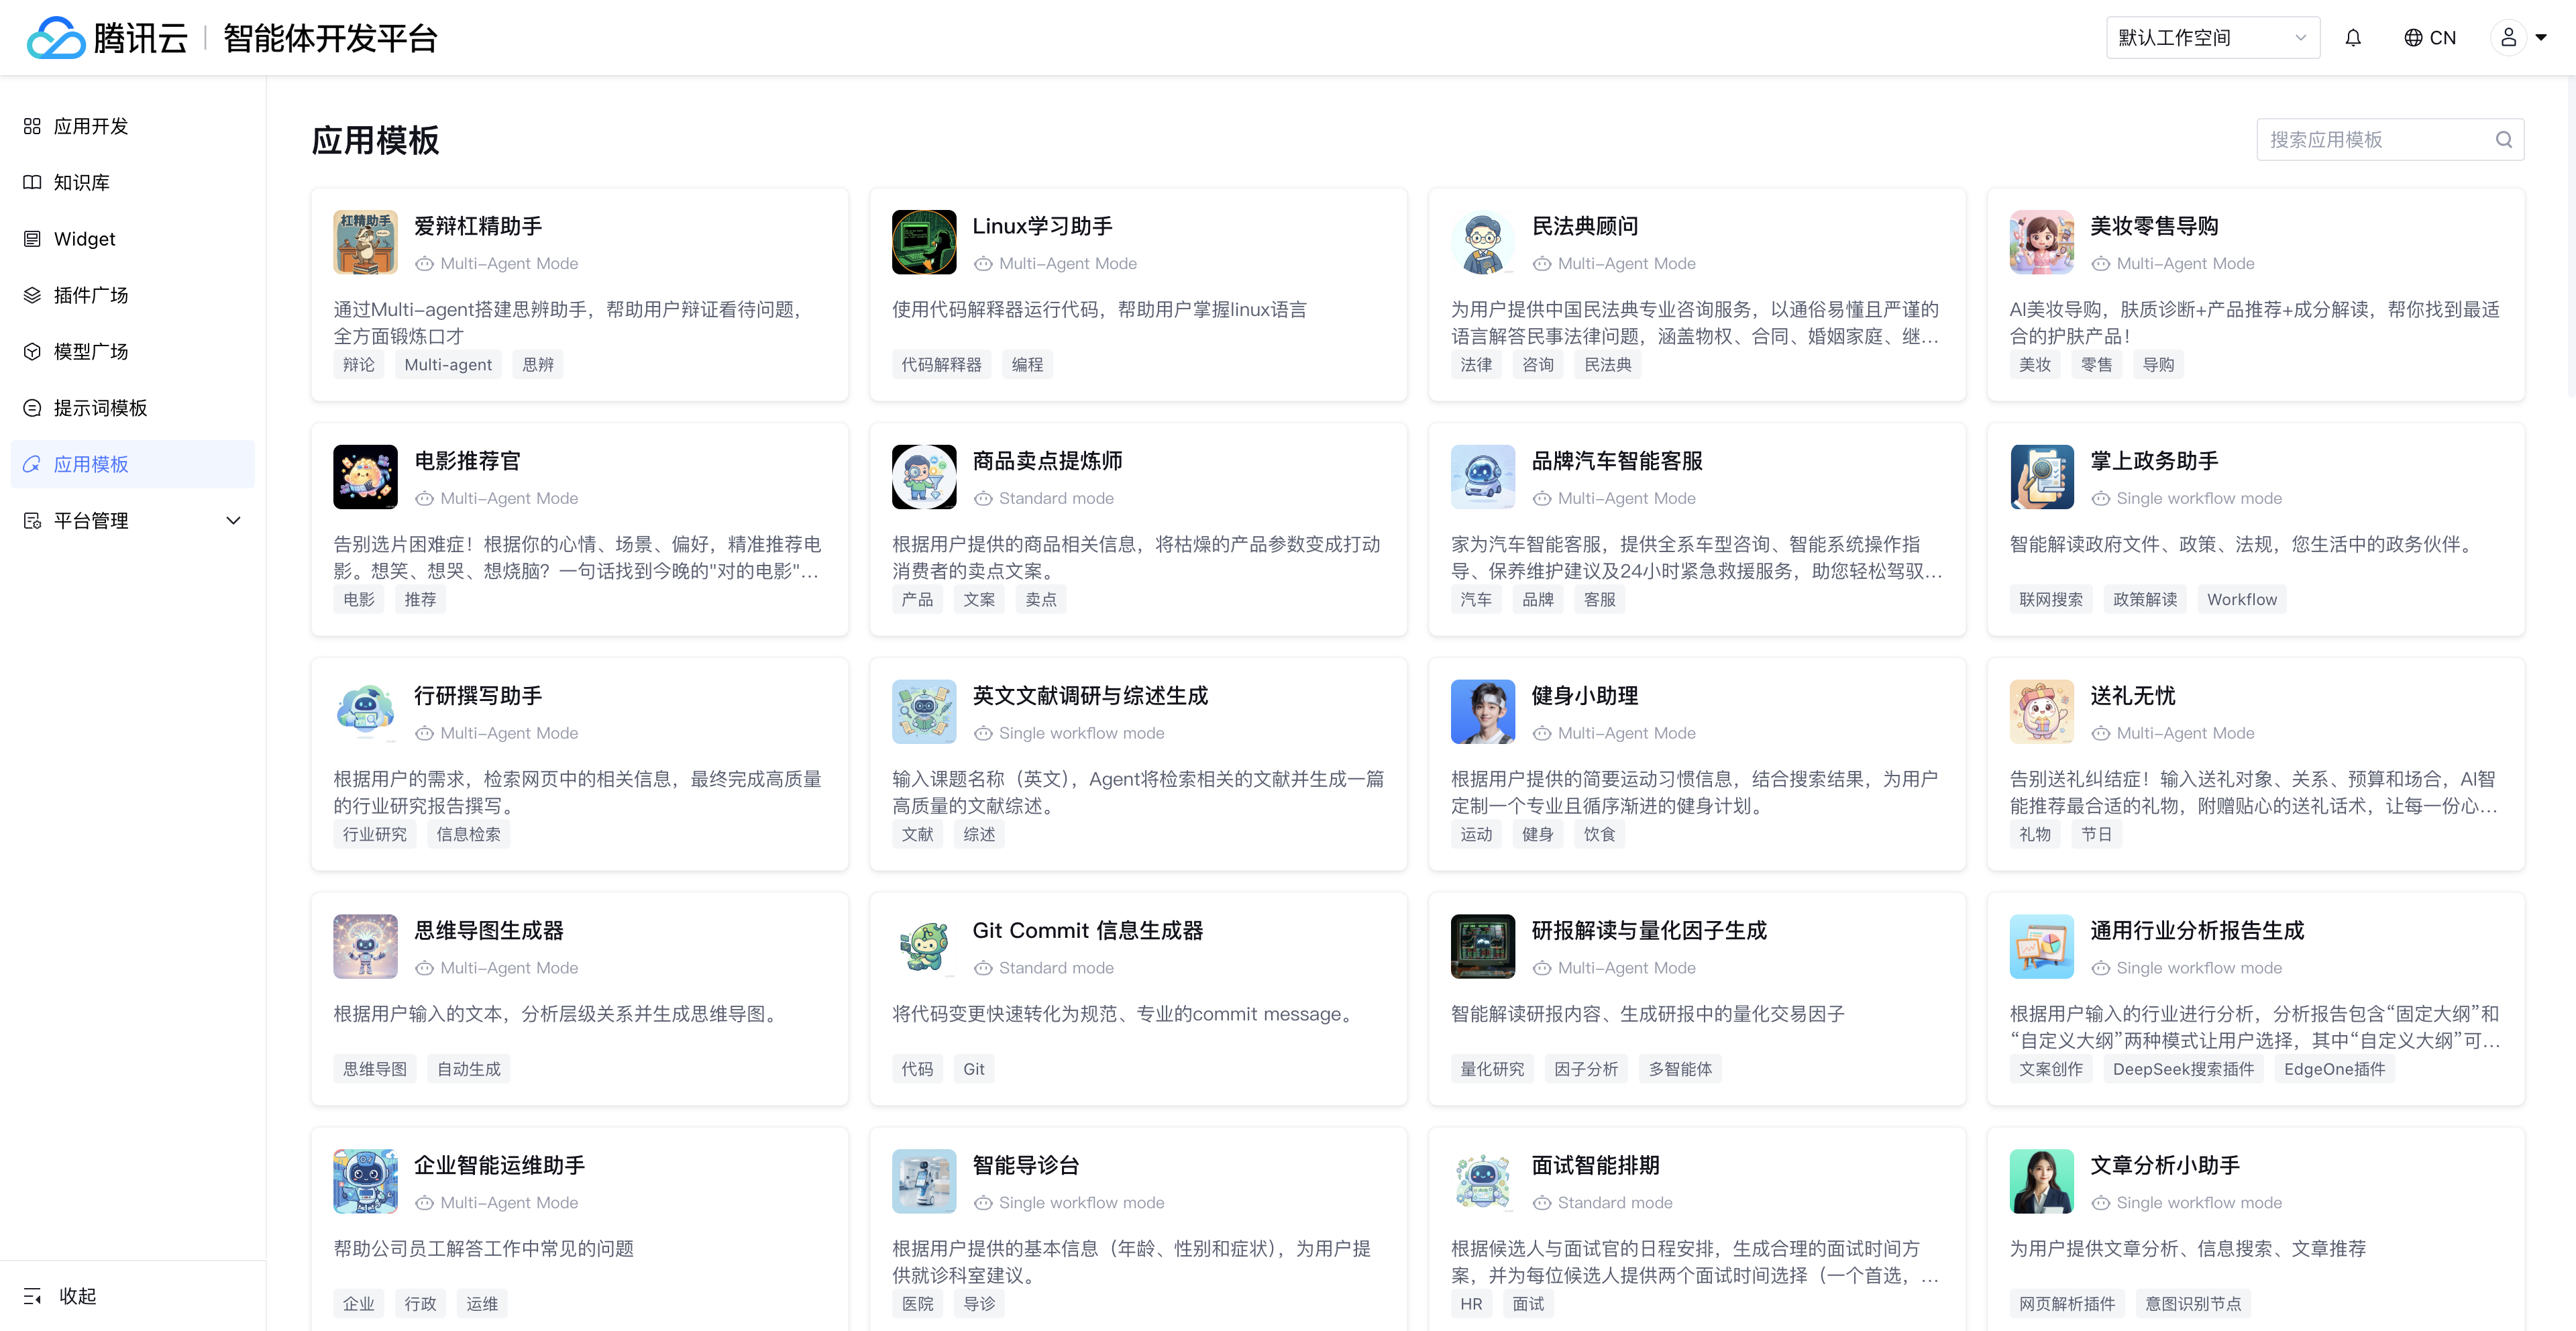The height and width of the screenshot is (1331, 2576).
Task: Select the Widget sidebar item
Action: point(84,239)
